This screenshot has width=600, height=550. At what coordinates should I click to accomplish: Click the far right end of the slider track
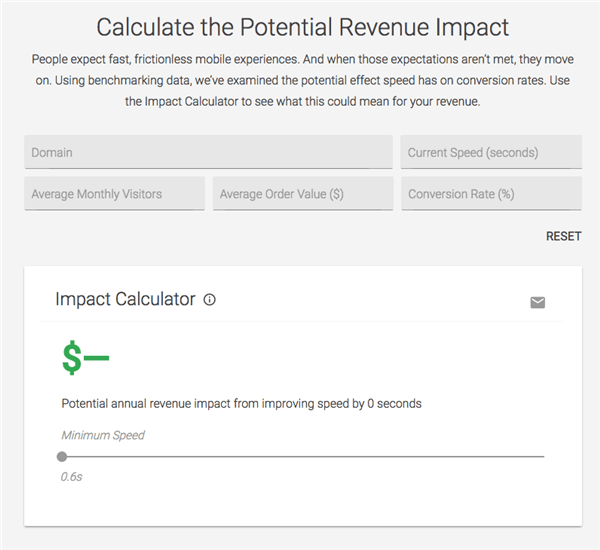543,456
